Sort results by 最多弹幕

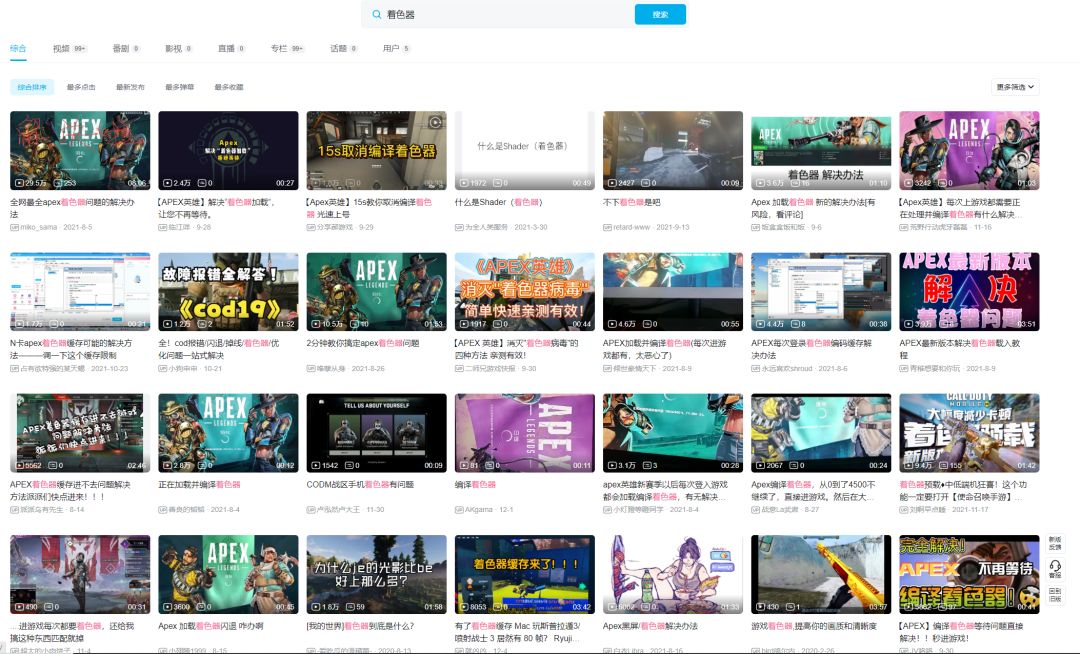click(x=180, y=87)
